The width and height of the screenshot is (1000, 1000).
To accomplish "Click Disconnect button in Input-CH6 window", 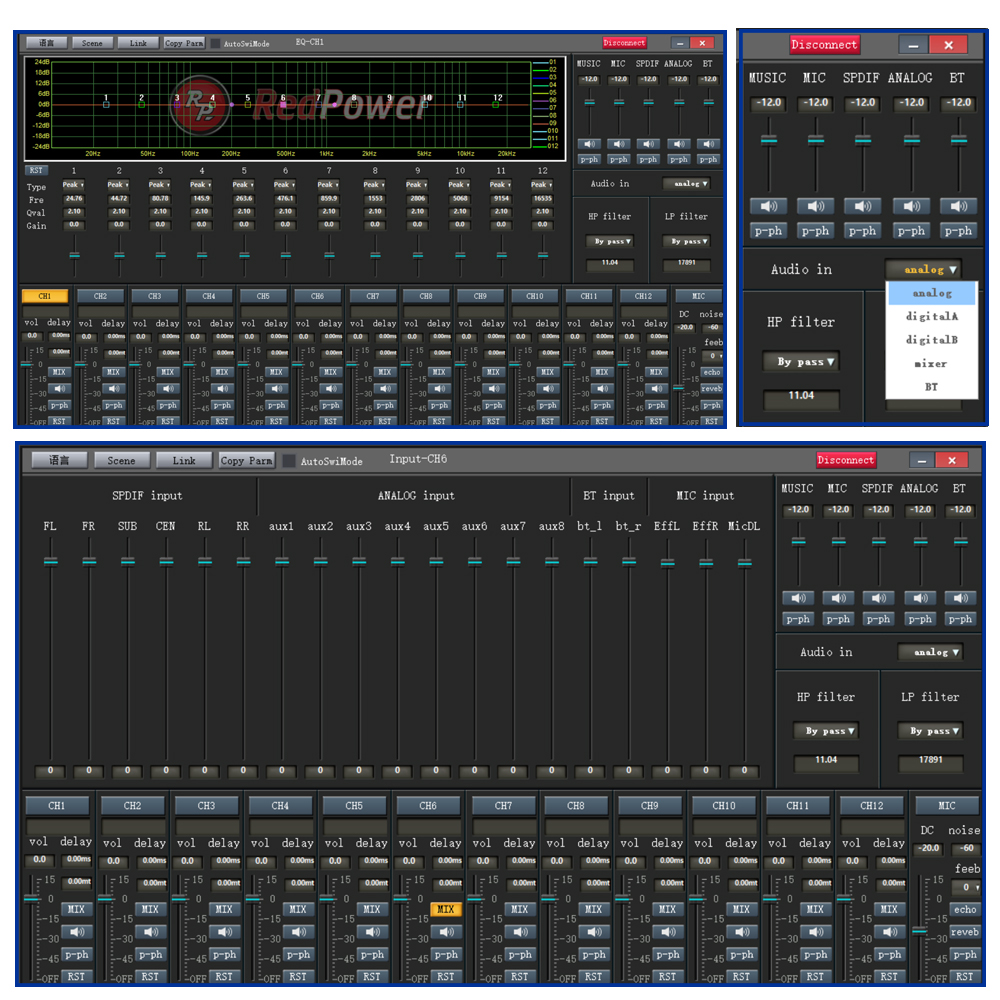I will tap(846, 460).
